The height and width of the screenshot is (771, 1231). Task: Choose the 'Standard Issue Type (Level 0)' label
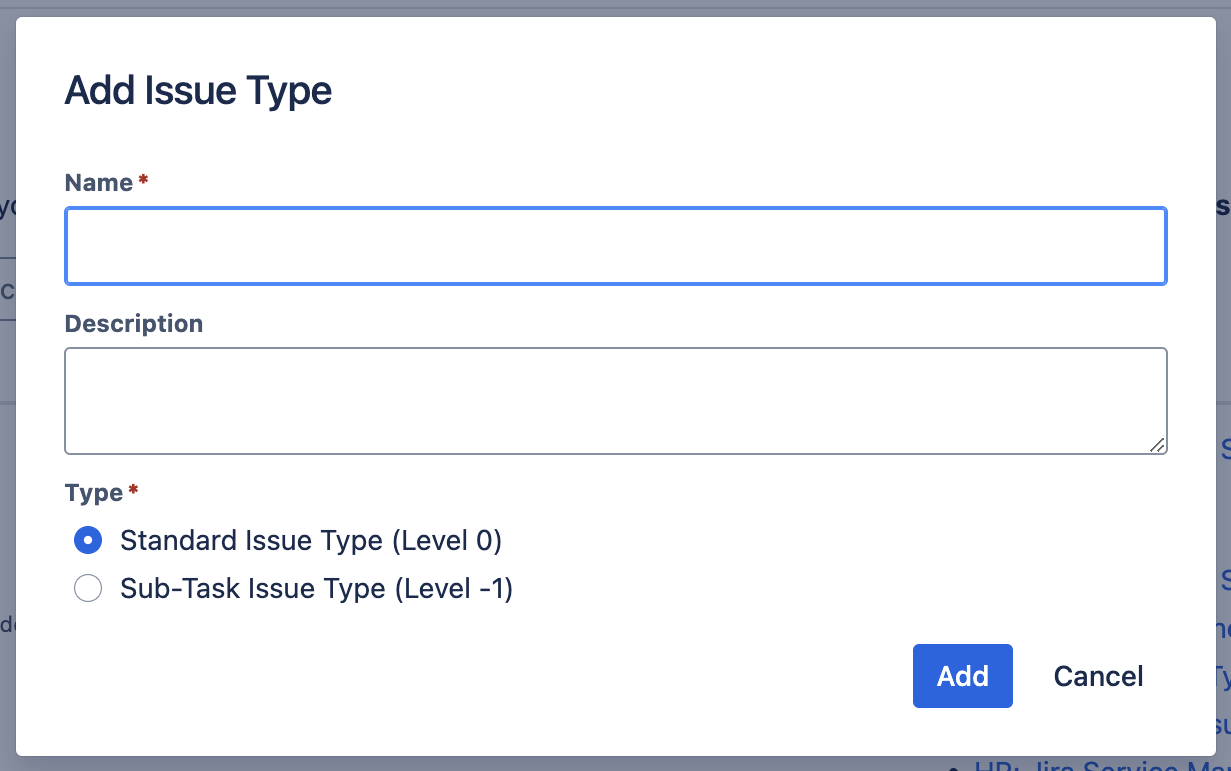click(x=311, y=541)
